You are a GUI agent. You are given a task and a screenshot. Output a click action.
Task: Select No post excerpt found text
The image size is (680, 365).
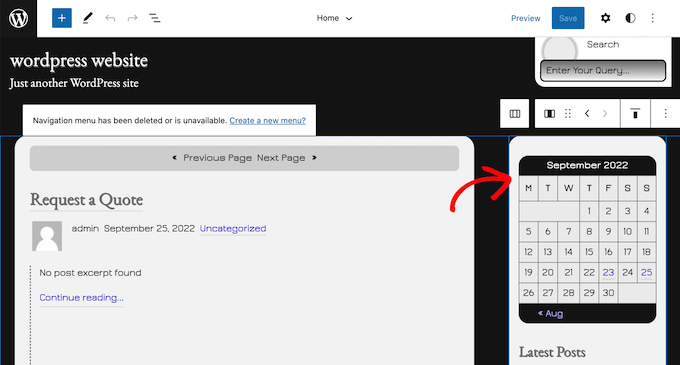pyautogui.click(x=90, y=273)
